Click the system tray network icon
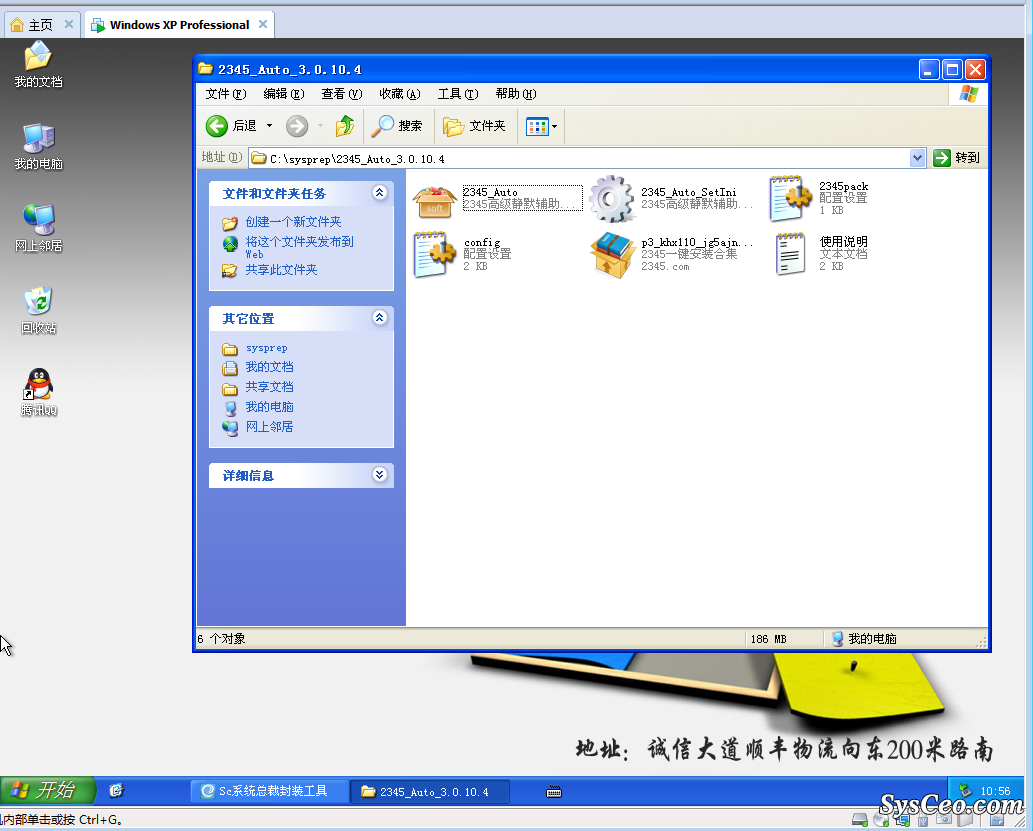 pos(965,790)
